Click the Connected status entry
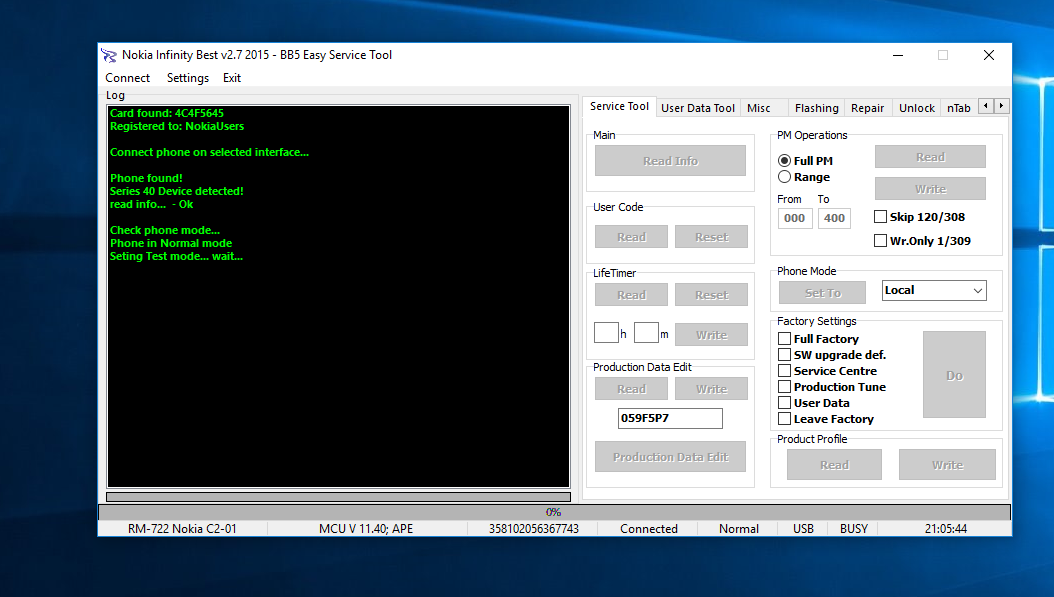1054x597 pixels. (x=649, y=528)
